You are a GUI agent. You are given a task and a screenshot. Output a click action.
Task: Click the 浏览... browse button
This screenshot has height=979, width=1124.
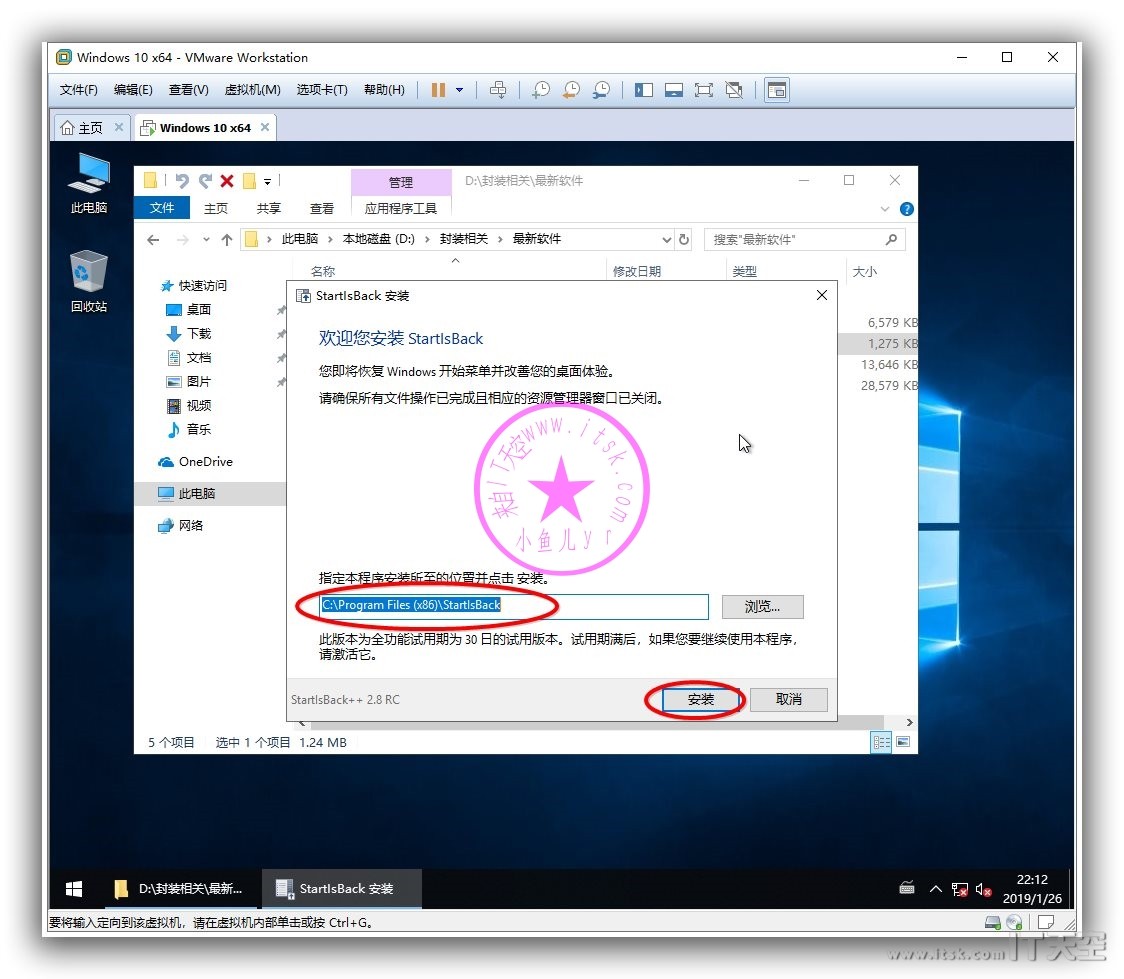pos(763,606)
